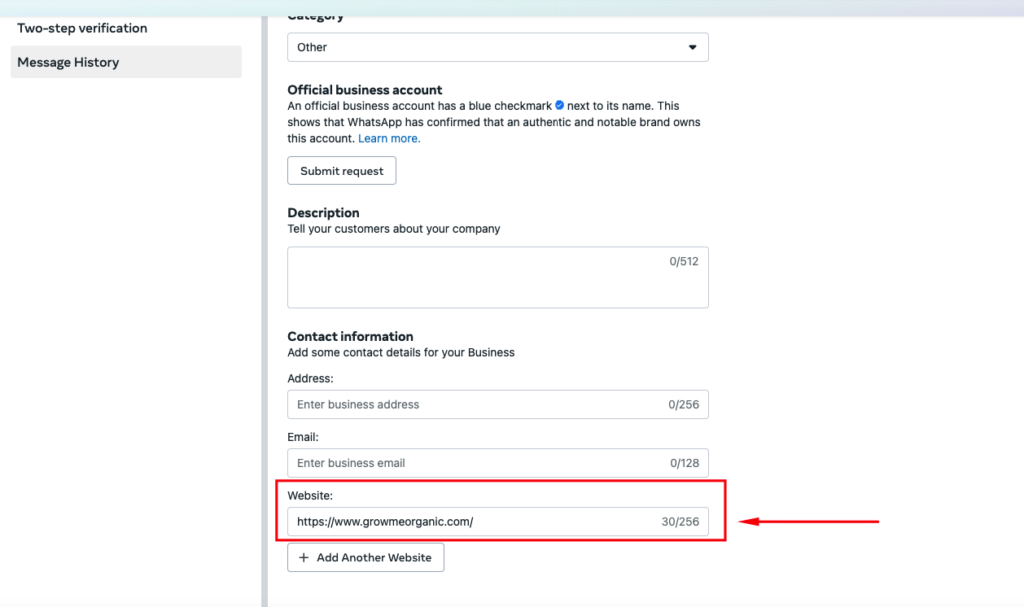Click the Official business account heading
1024x607 pixels.
click(364, 90)
